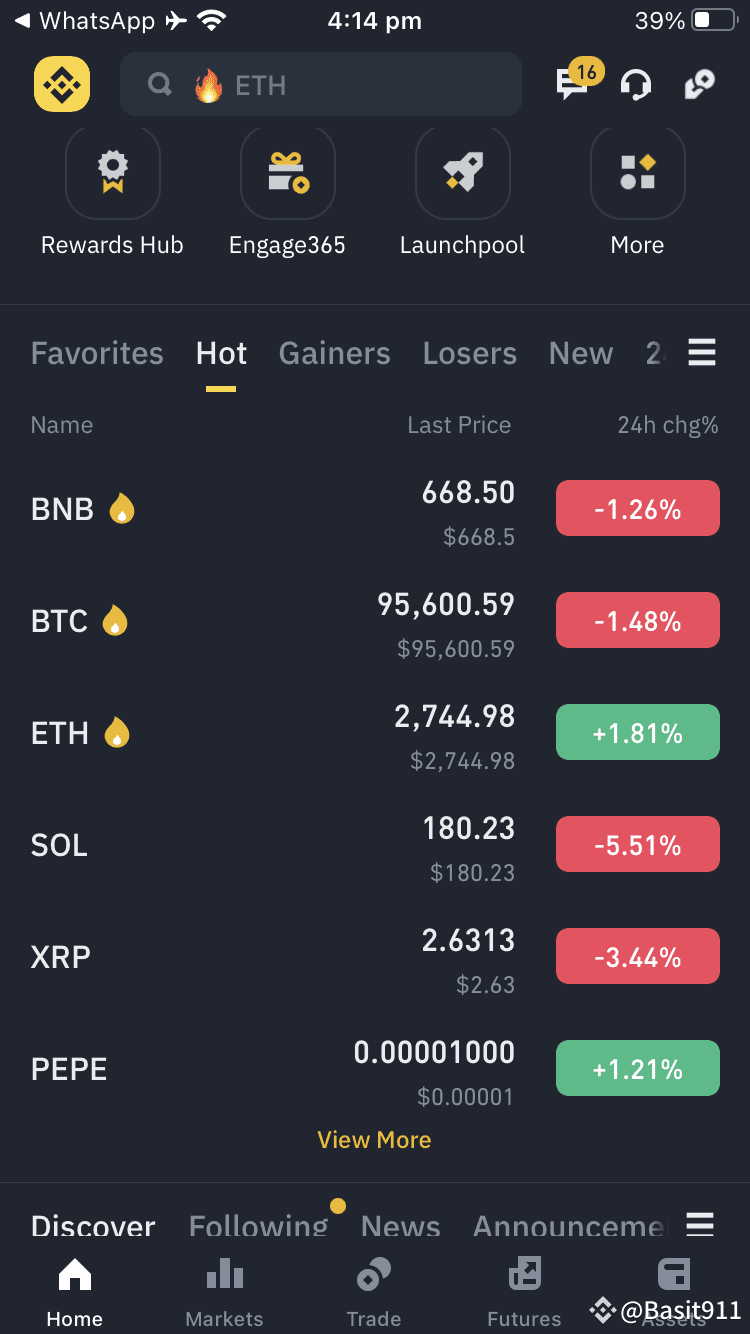Open the BTC market row
Screen dimensions: 750x1334
click(x=375, y=622)
